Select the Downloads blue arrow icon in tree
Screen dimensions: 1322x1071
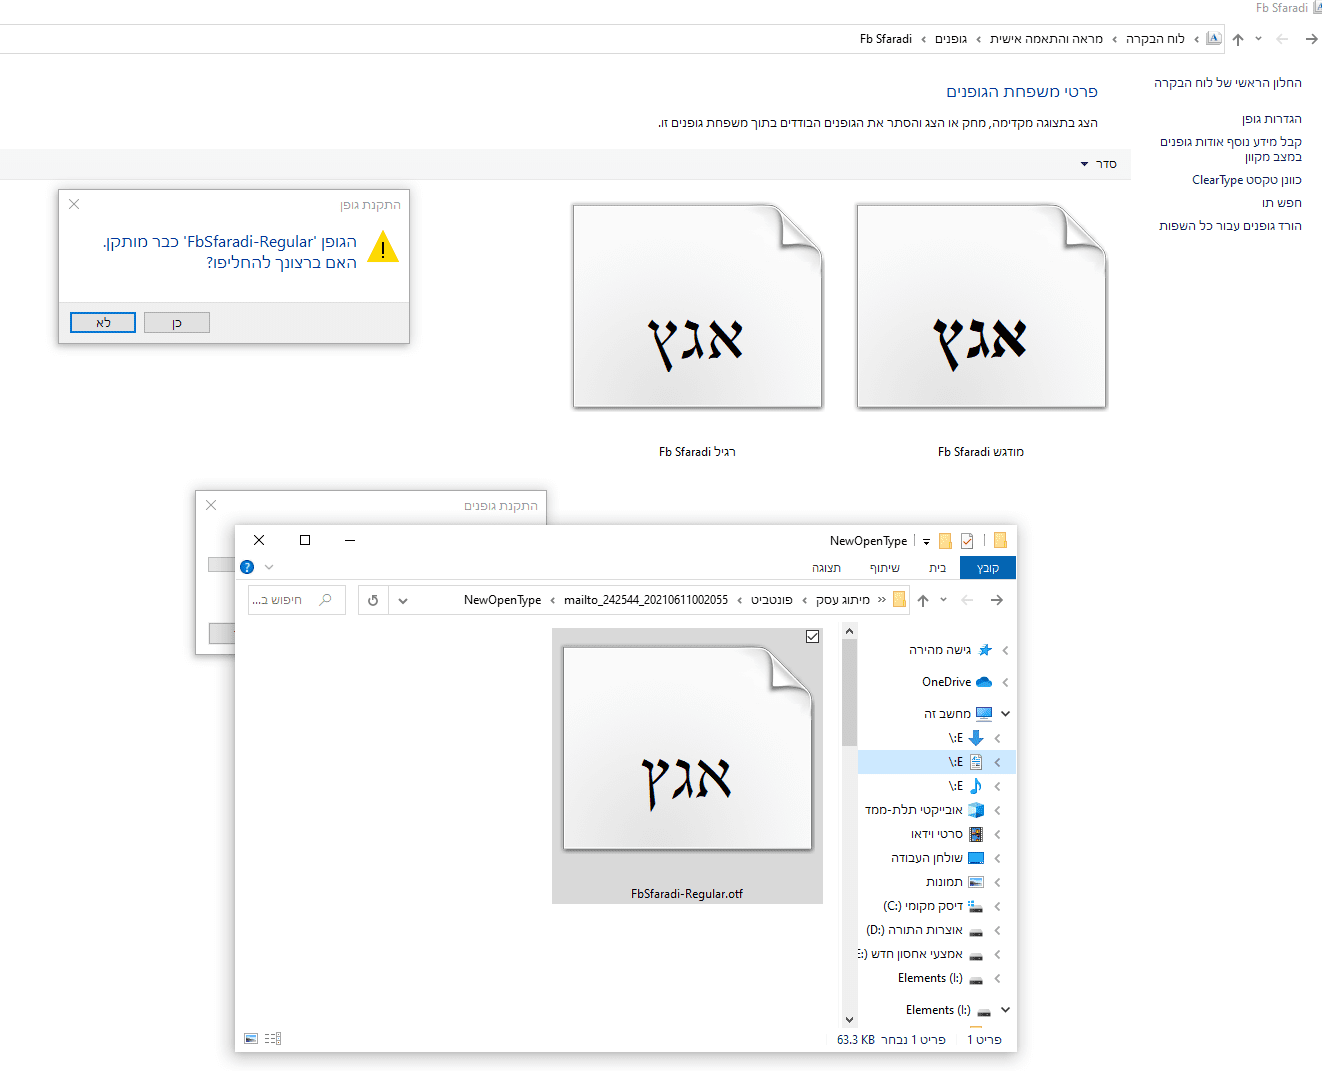tap(976, 738)
